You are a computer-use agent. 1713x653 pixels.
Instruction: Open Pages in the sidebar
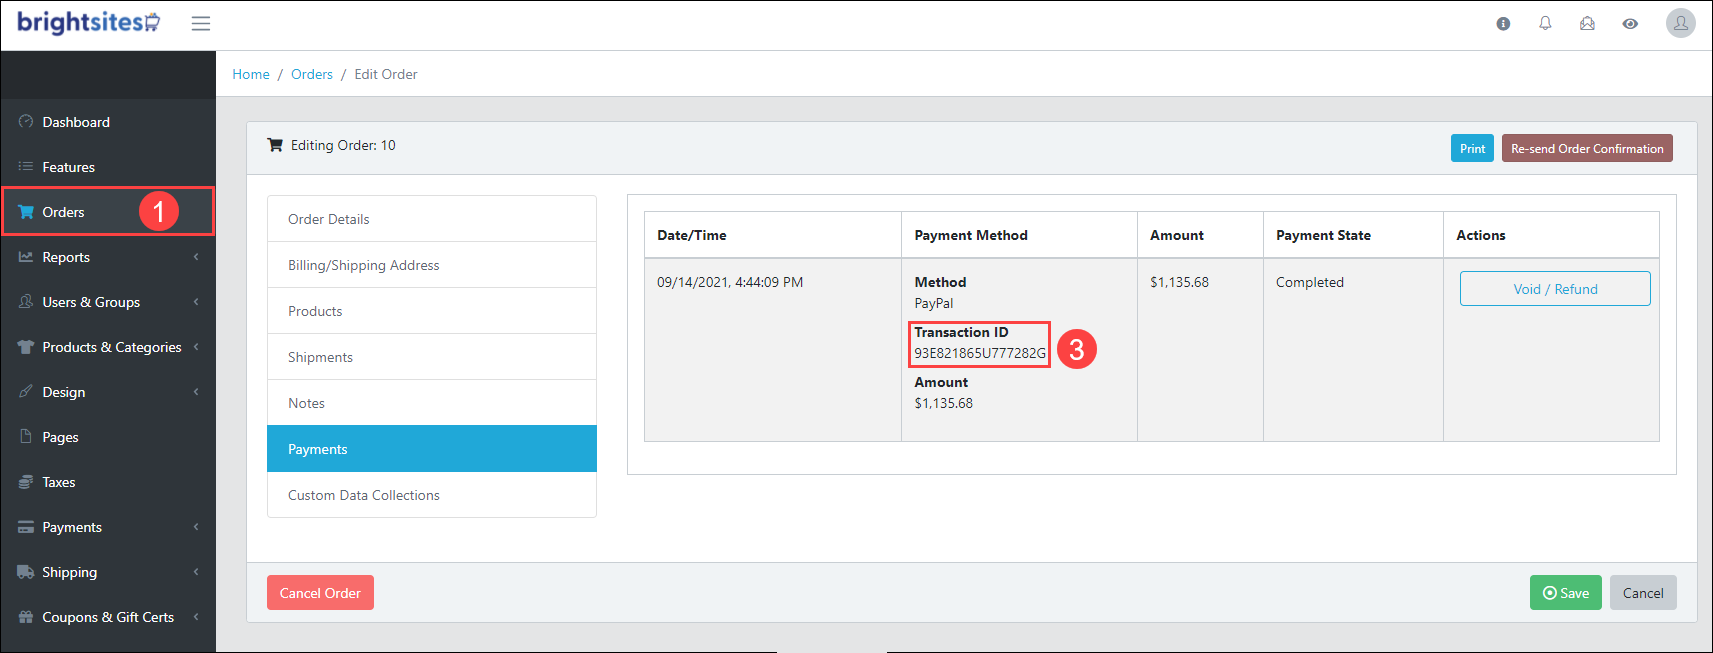pos(108,437)
